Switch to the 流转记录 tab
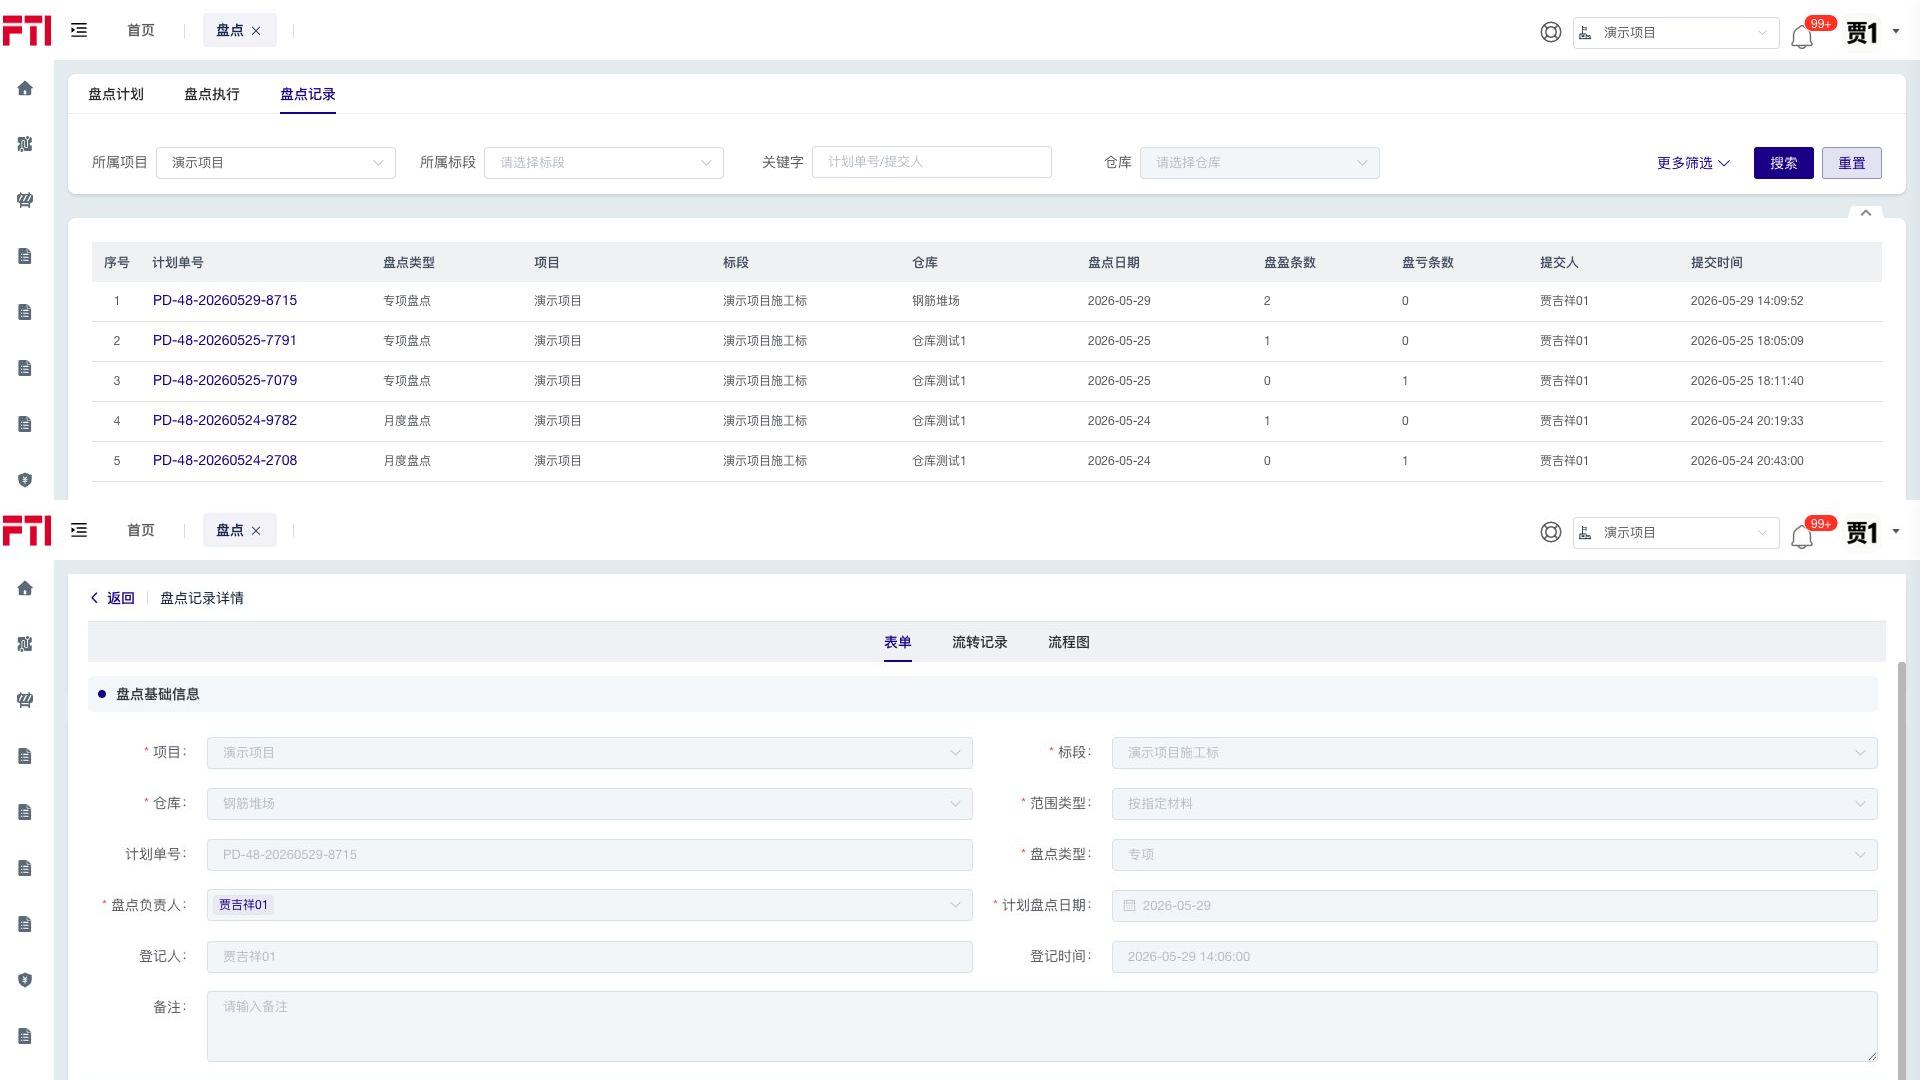Screen dimensions: 1920x1080 (x=980, y=642)
